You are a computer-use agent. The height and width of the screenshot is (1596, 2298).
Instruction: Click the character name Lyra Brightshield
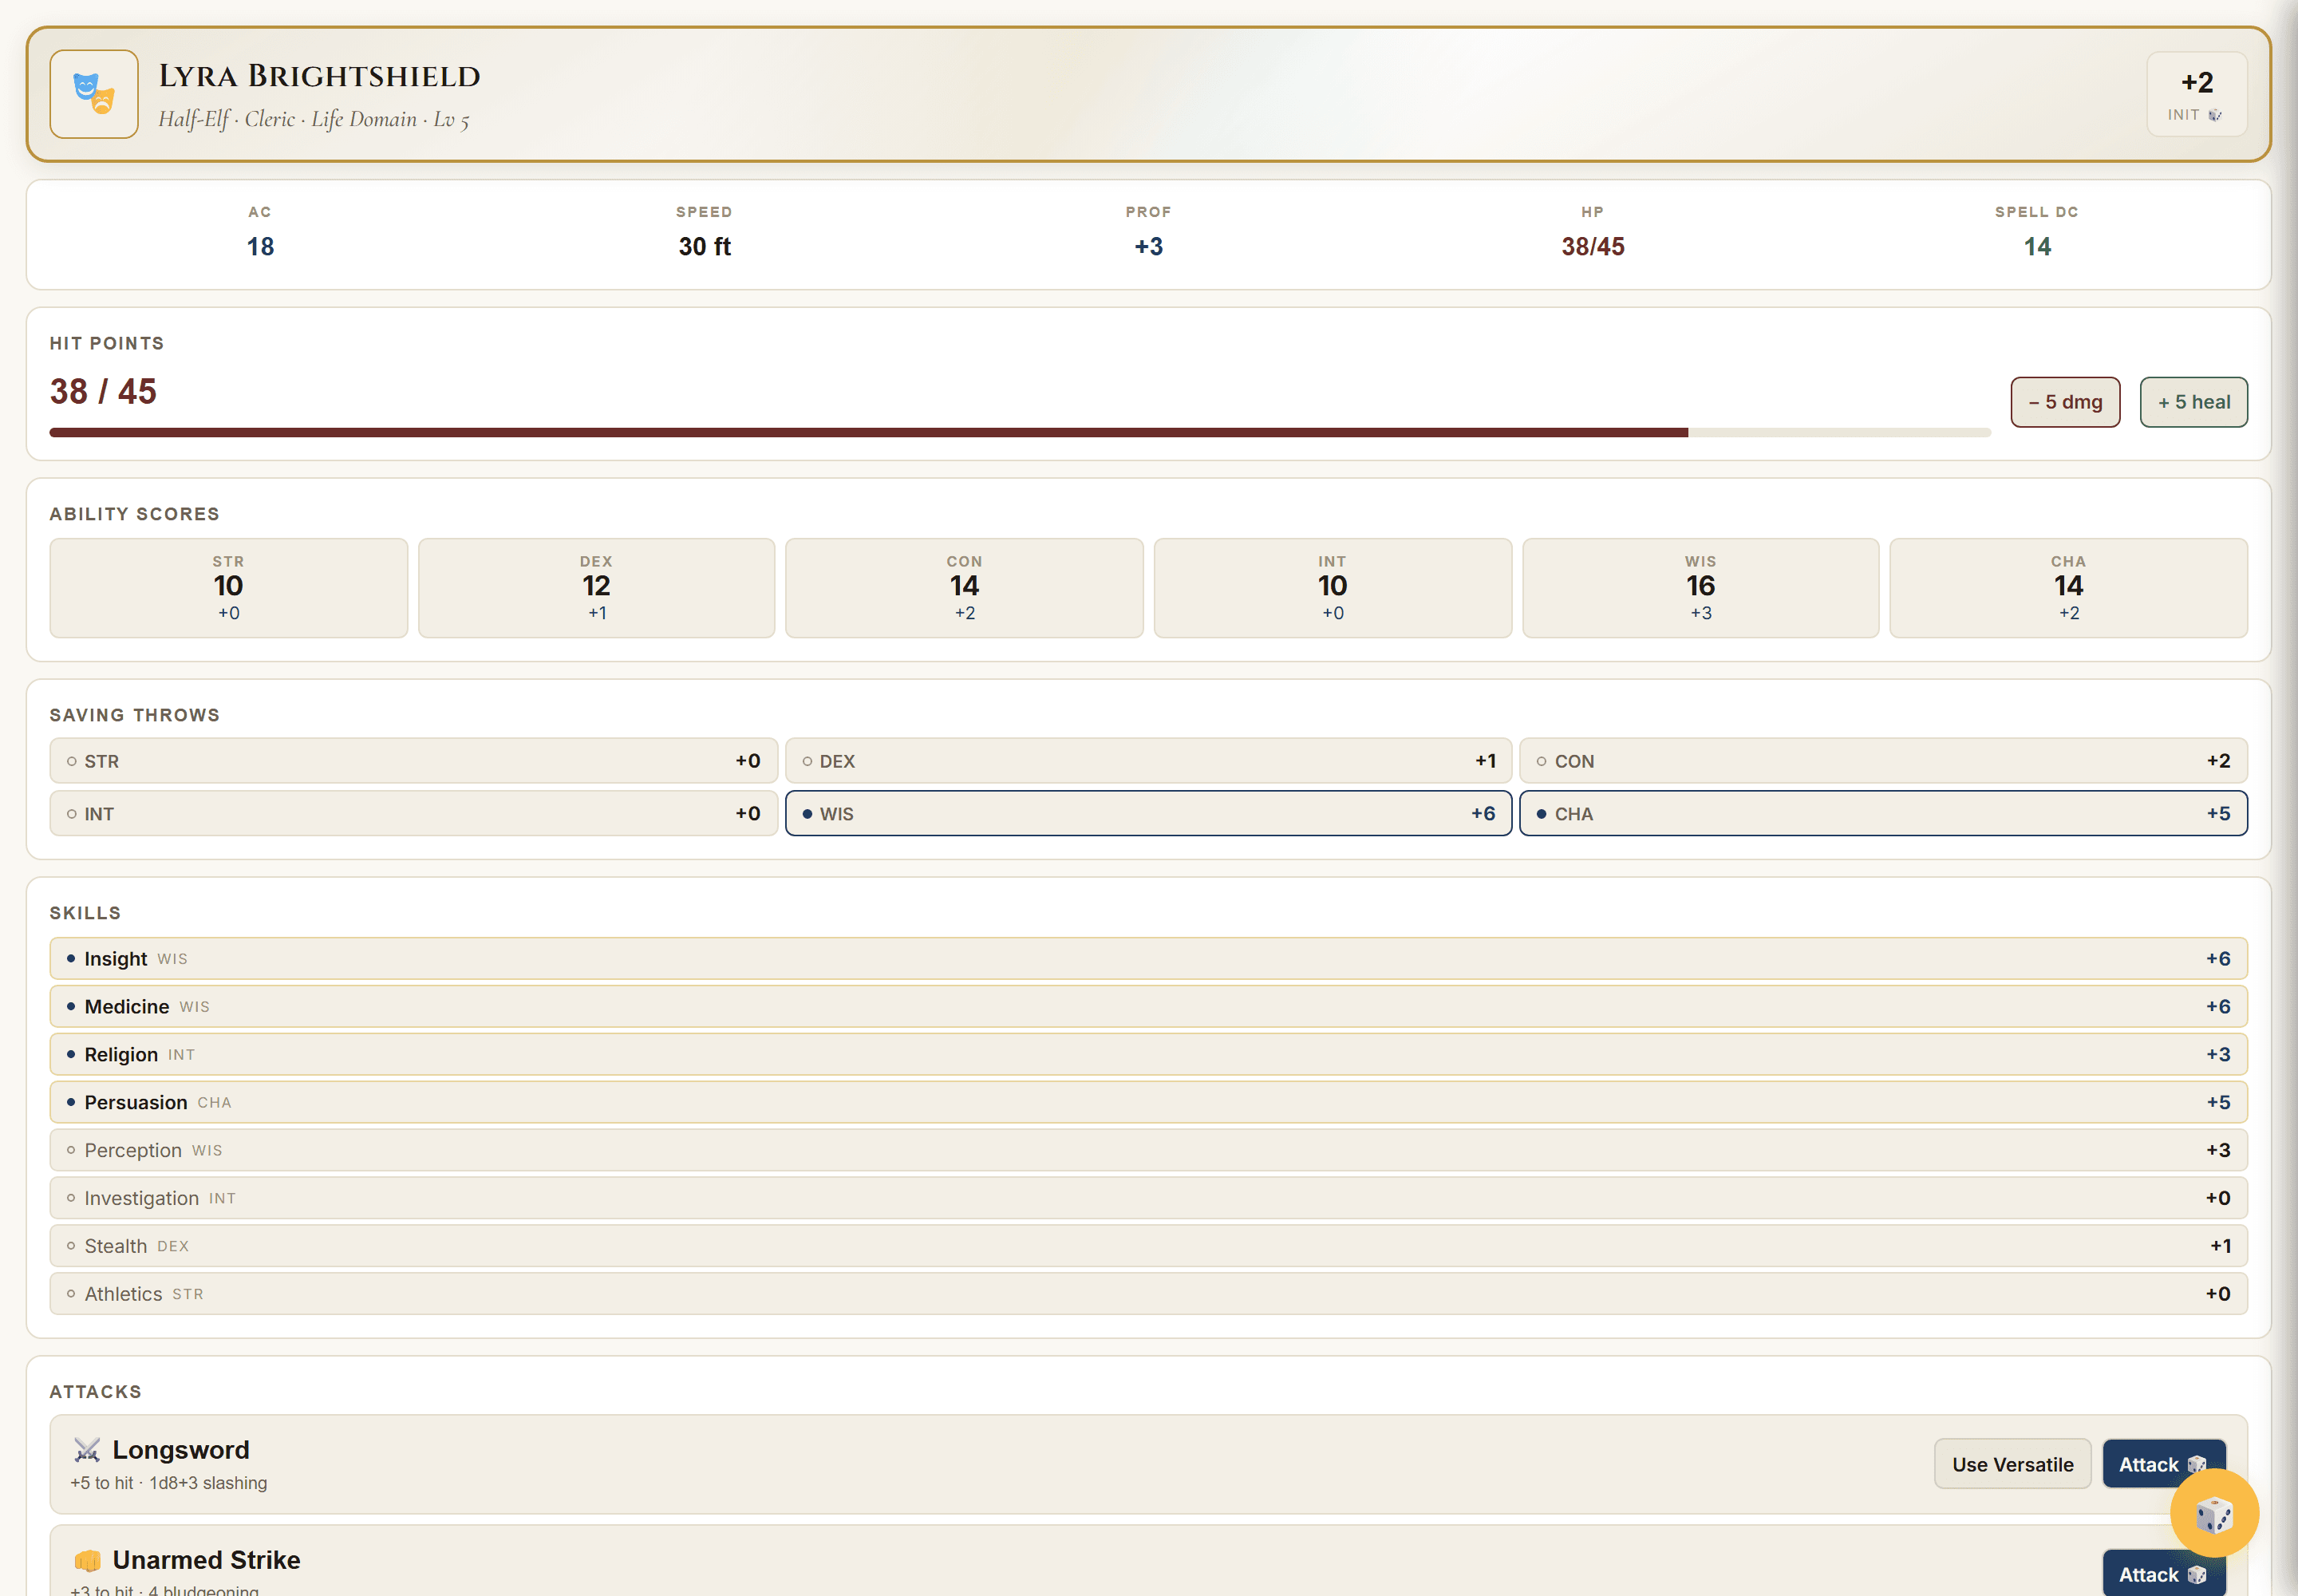[x=320, y=76]
